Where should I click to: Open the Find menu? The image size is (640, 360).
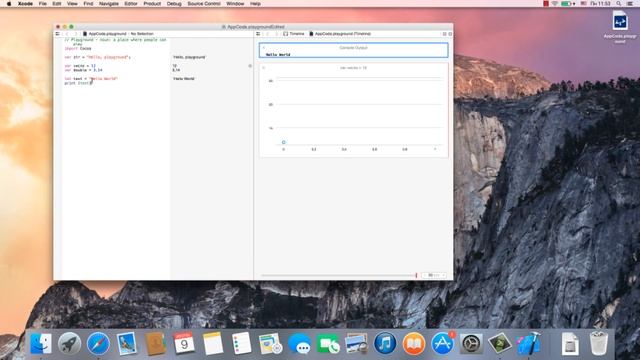(x=88, y=4)
